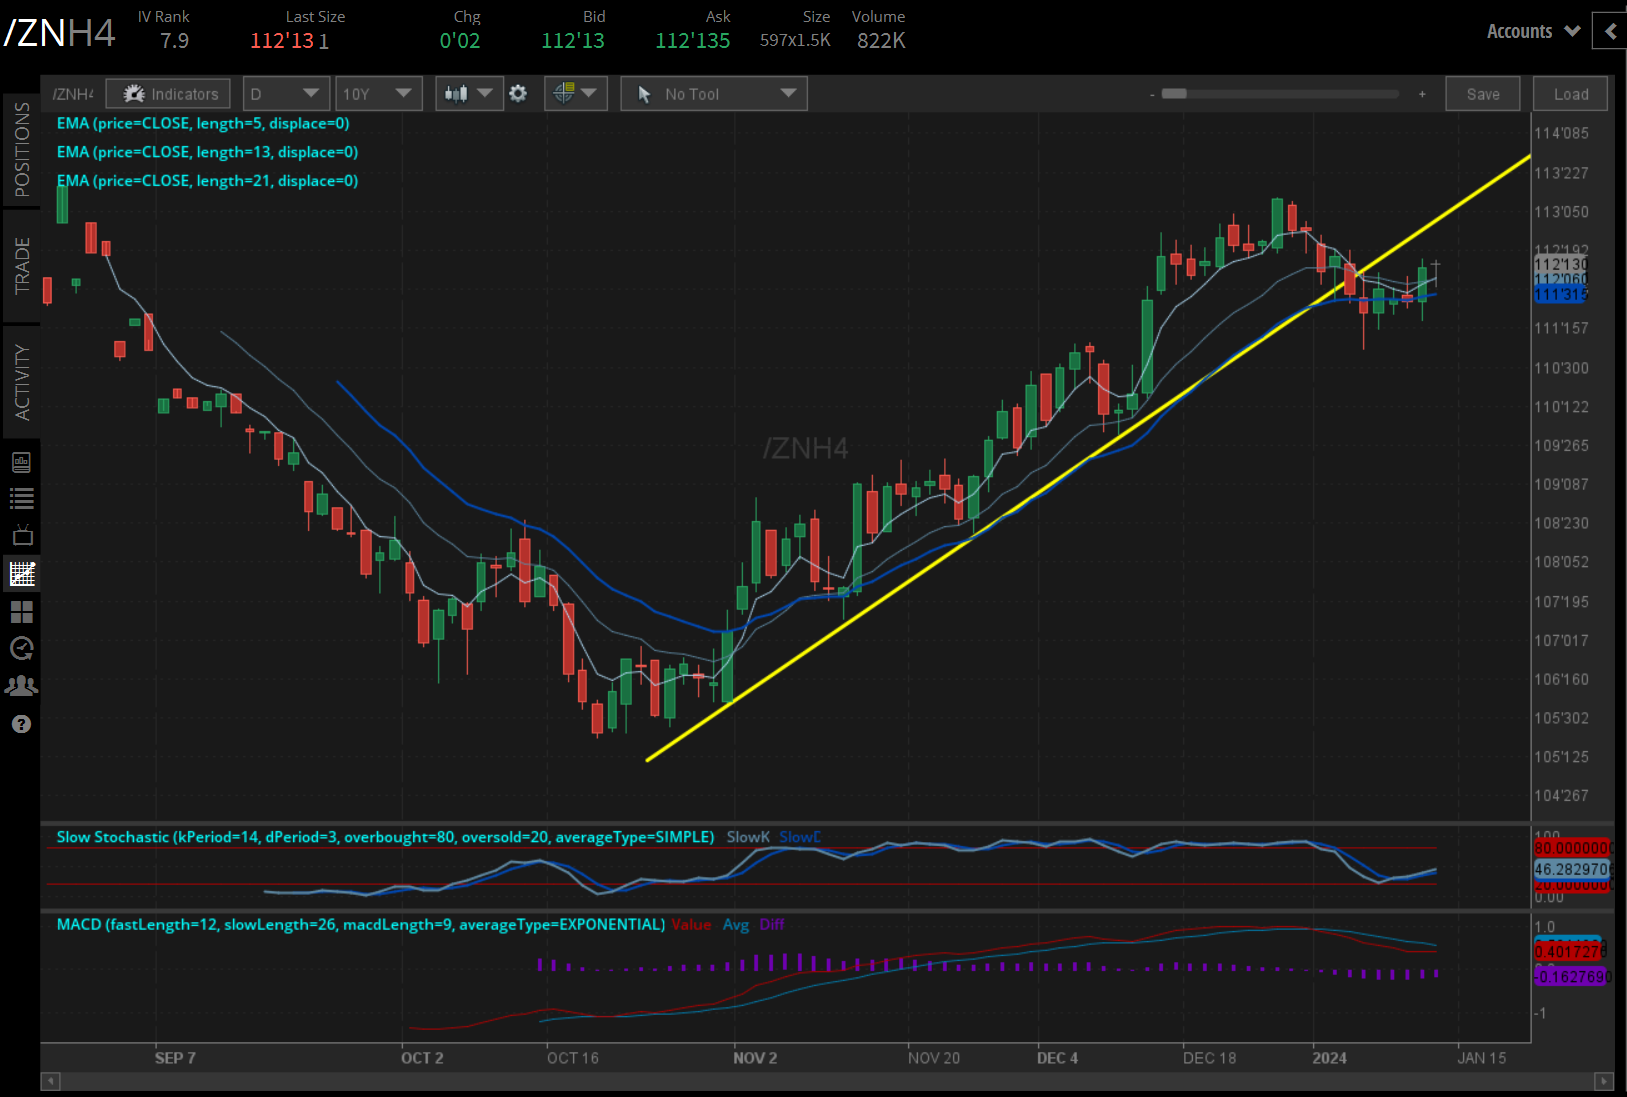Click the scrollbar right arrow
This screenshot has width=1627, height=1097.
1604,1081
